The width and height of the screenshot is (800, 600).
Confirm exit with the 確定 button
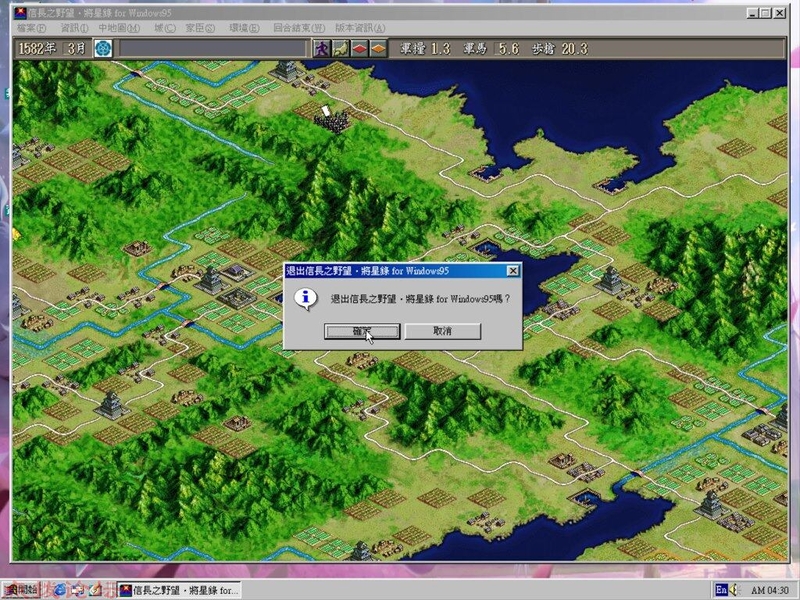362,331
